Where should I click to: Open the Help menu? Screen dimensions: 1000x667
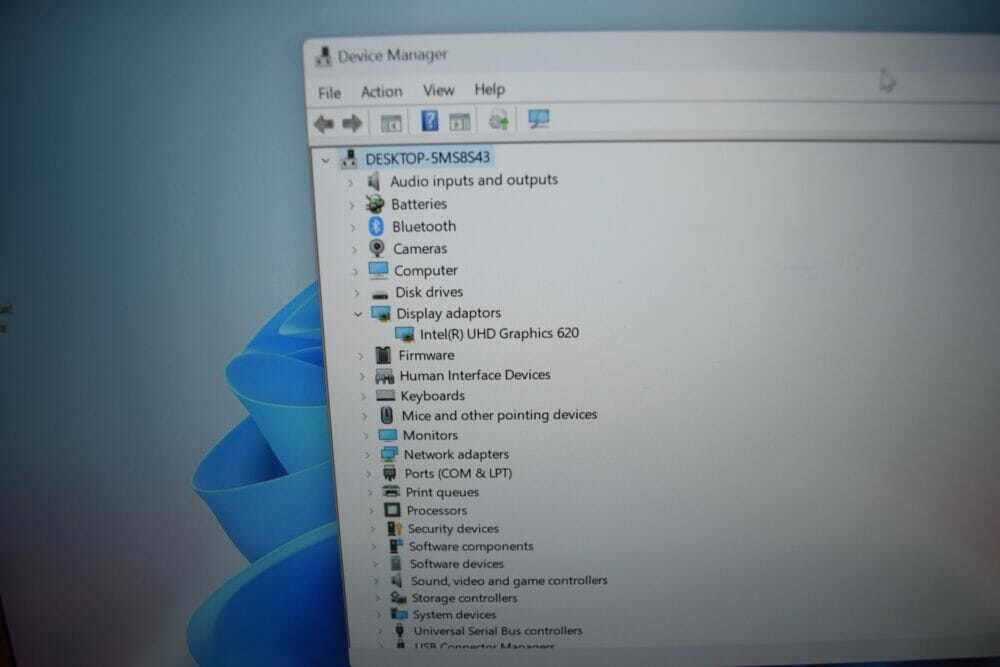489,89
